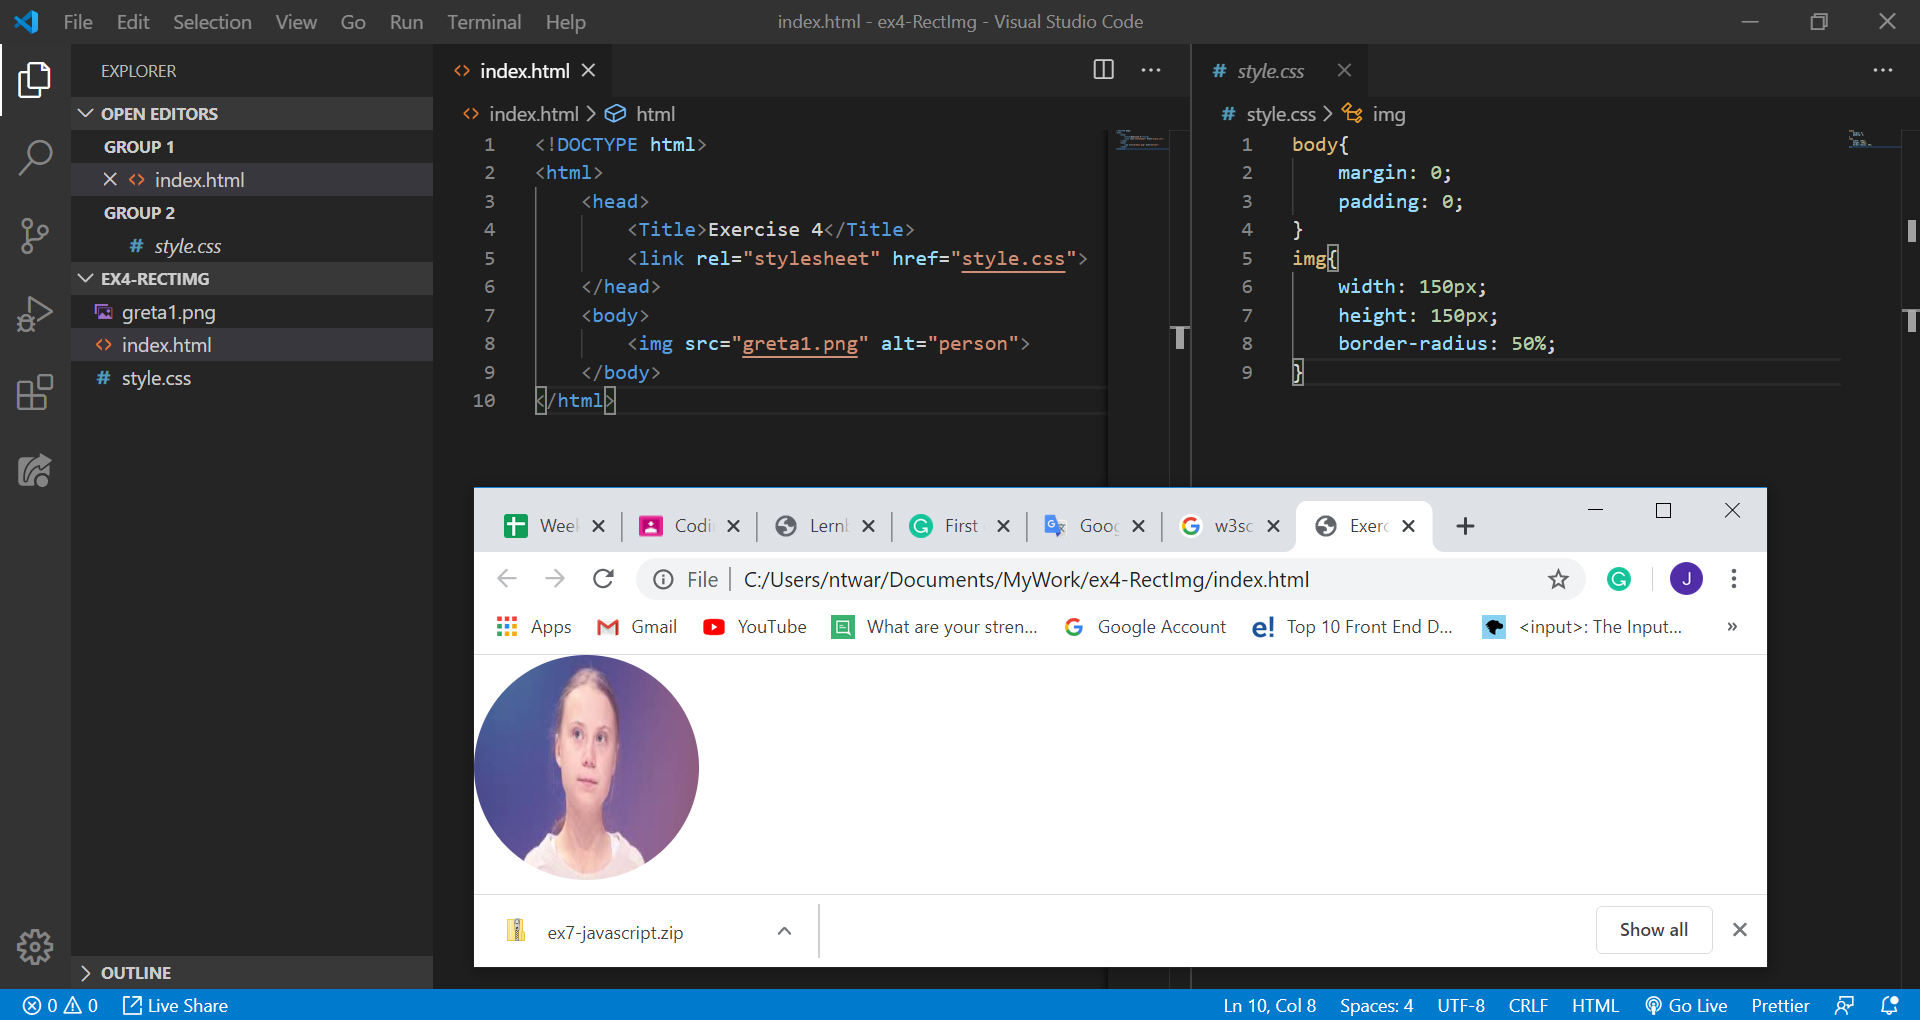This screenshot has width=1920, height=1020.
Task: Switch to the style.css editor tab
Action: [1270, 71]
